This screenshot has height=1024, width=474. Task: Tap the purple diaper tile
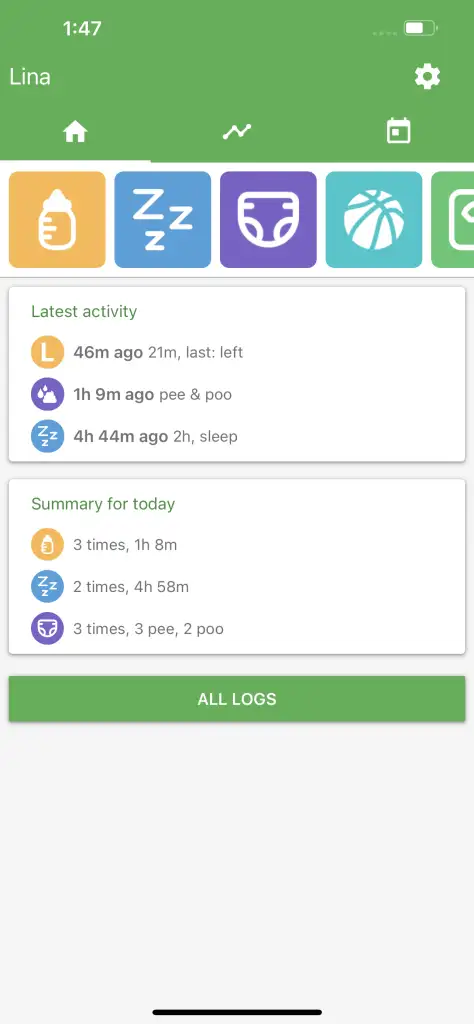(268, 219)
